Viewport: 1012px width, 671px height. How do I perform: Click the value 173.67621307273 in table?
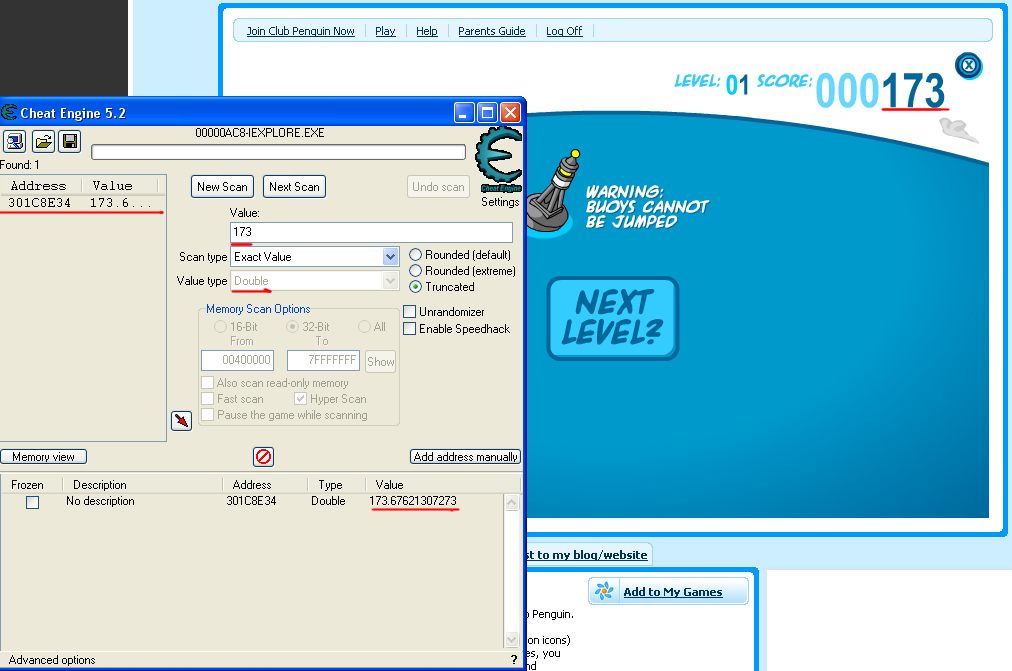[x=412, y=501]
